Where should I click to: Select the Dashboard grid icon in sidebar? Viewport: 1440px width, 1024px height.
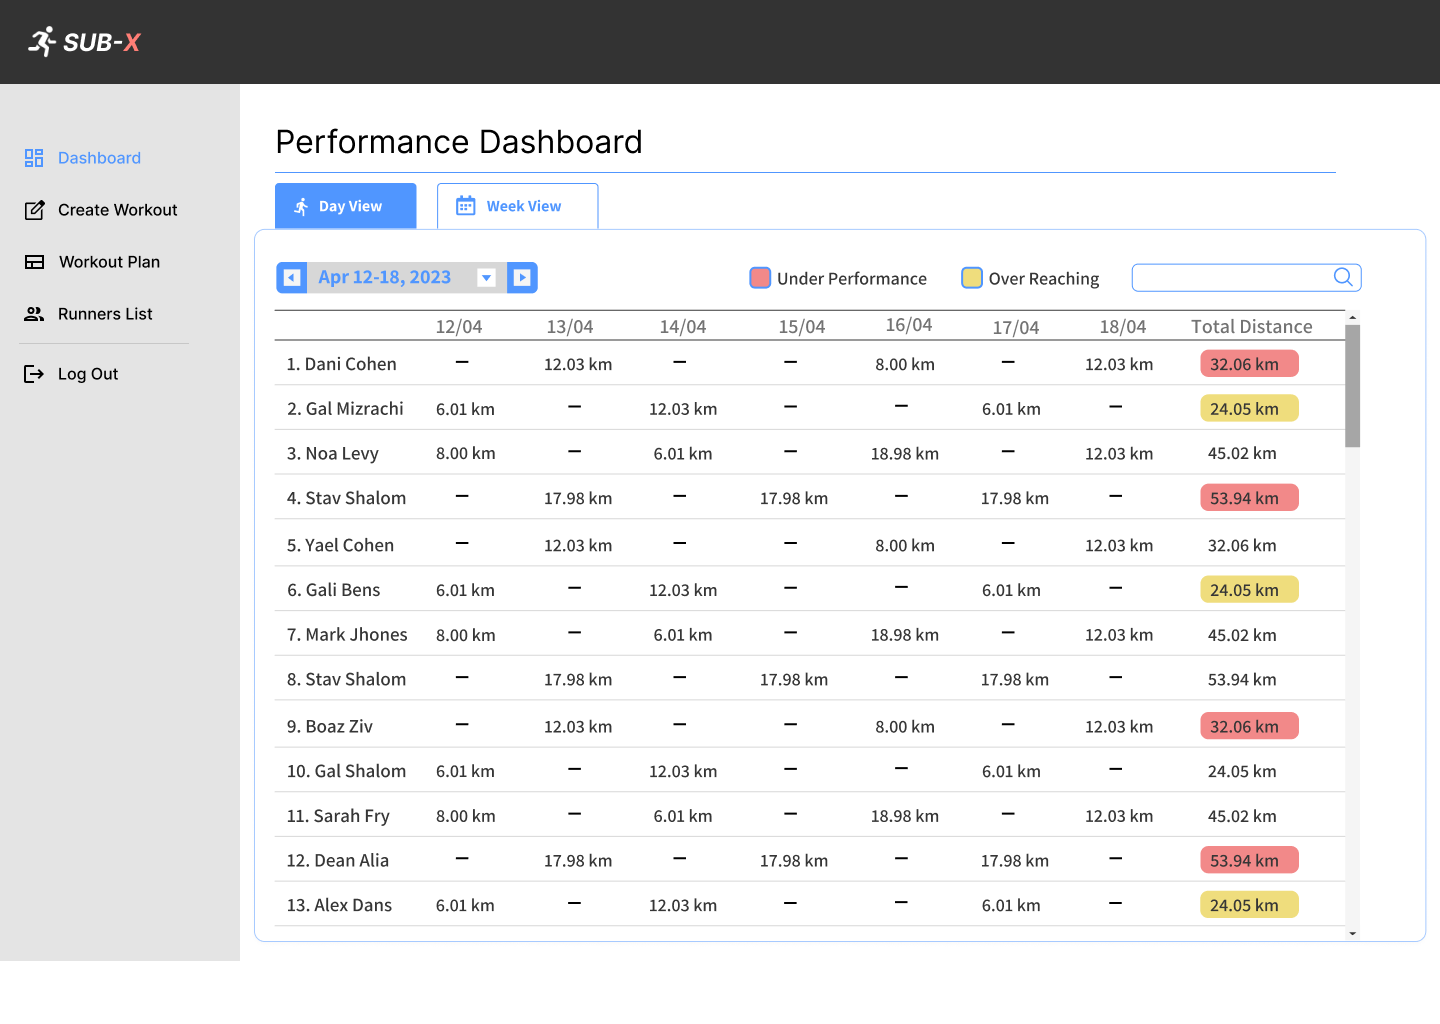[34, 157]
